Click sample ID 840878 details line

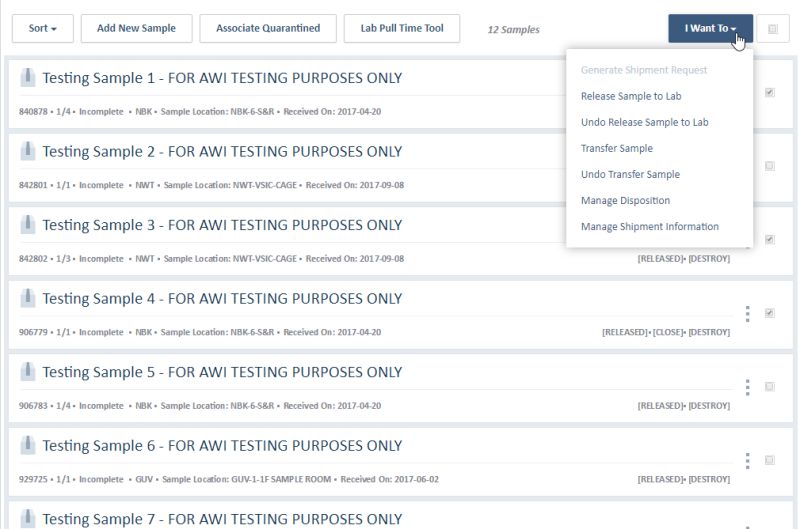pos(200,112)
